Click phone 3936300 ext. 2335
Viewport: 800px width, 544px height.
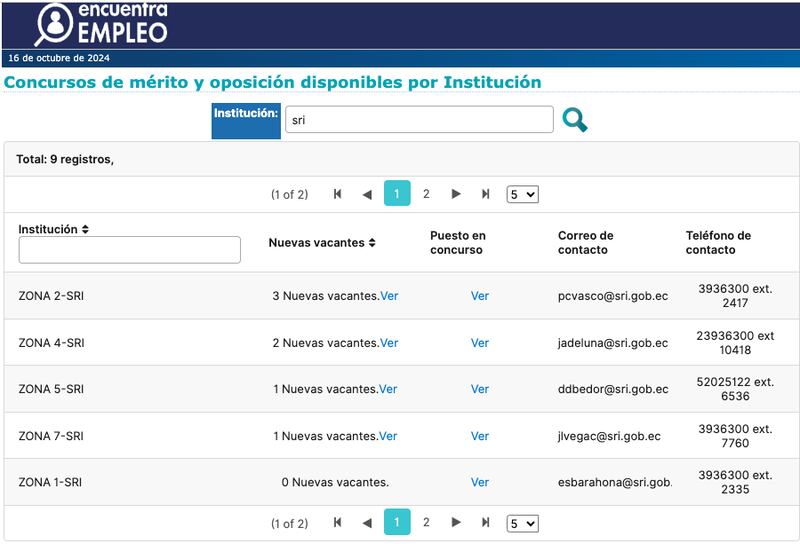coord(735,482)
